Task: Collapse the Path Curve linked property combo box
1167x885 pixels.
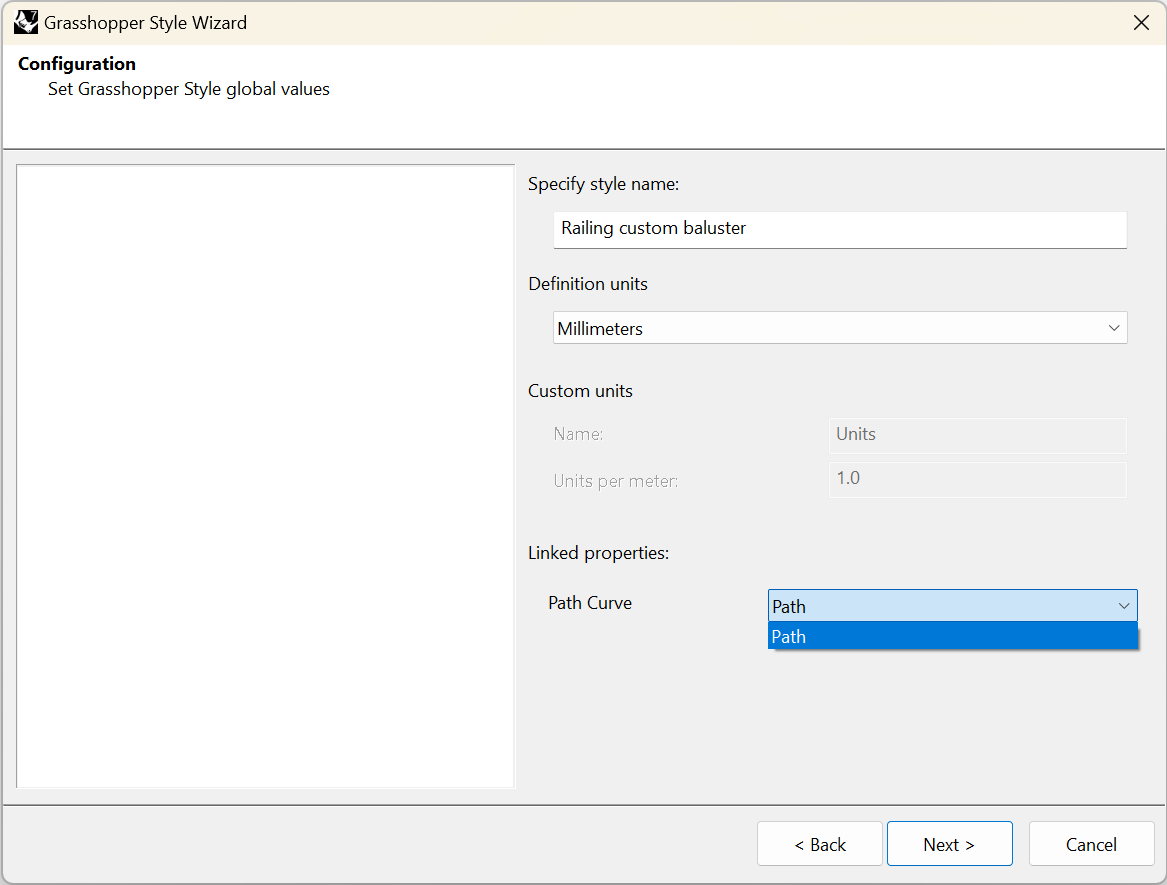Action: point(952,606)
